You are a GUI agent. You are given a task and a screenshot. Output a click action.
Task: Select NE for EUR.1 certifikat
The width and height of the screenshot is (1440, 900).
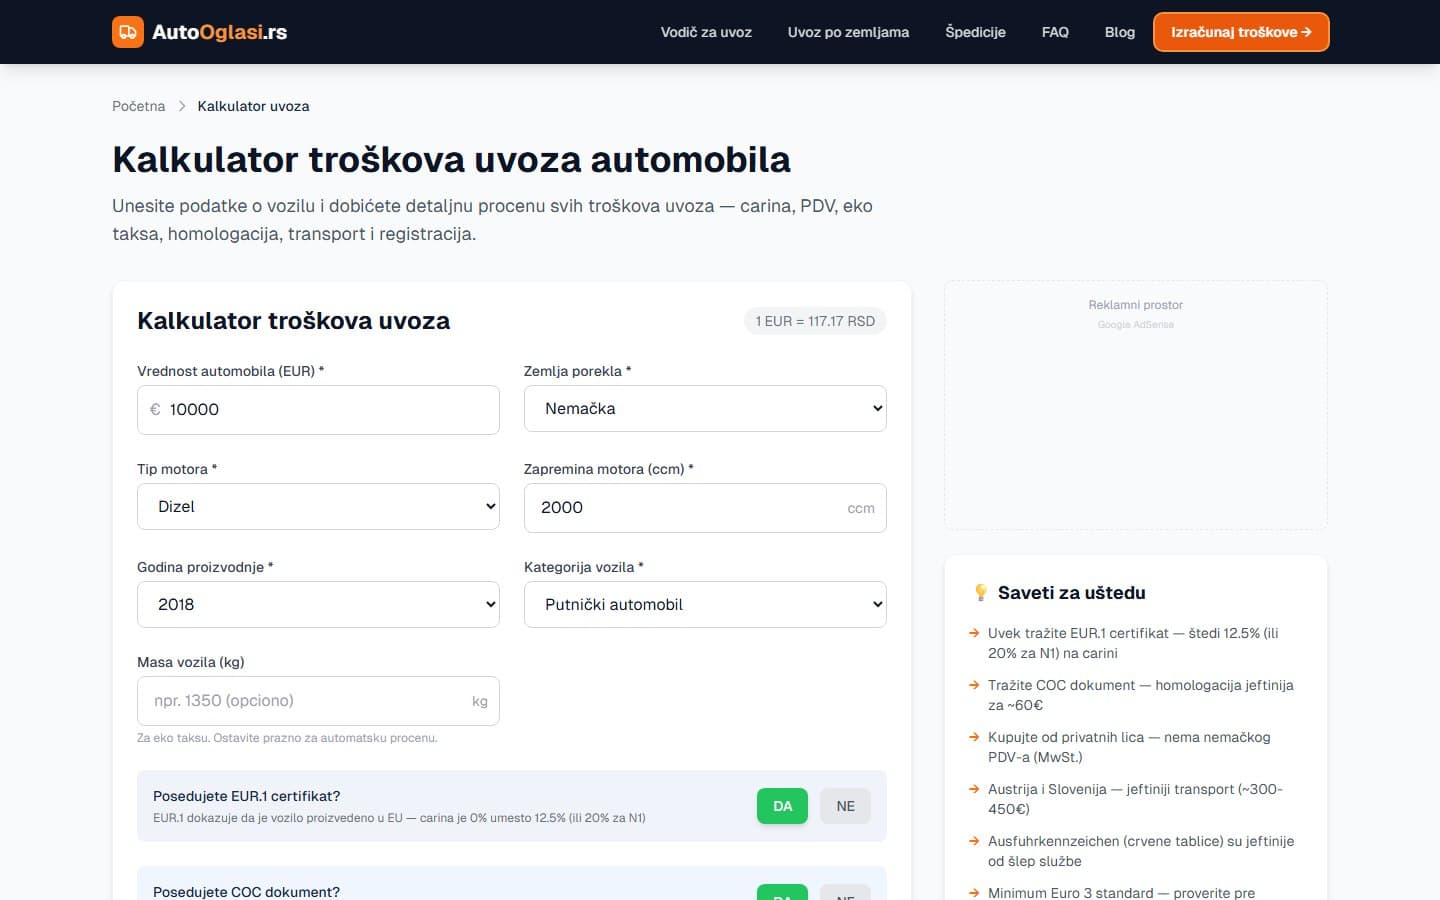[x=846, y=806]
